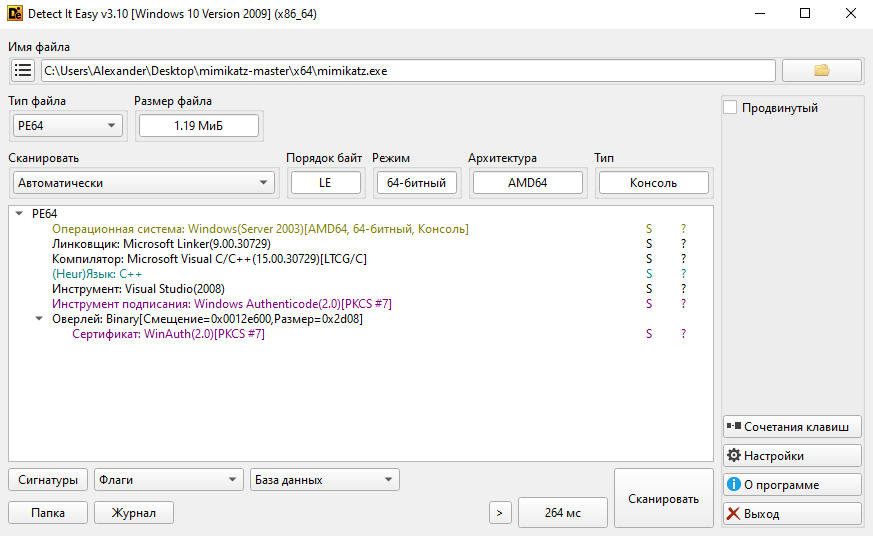The height and width of the screenshot is (536, 873).
Task: Open Настройки settings
Action: pyautogui.click(x=792, y=456)
